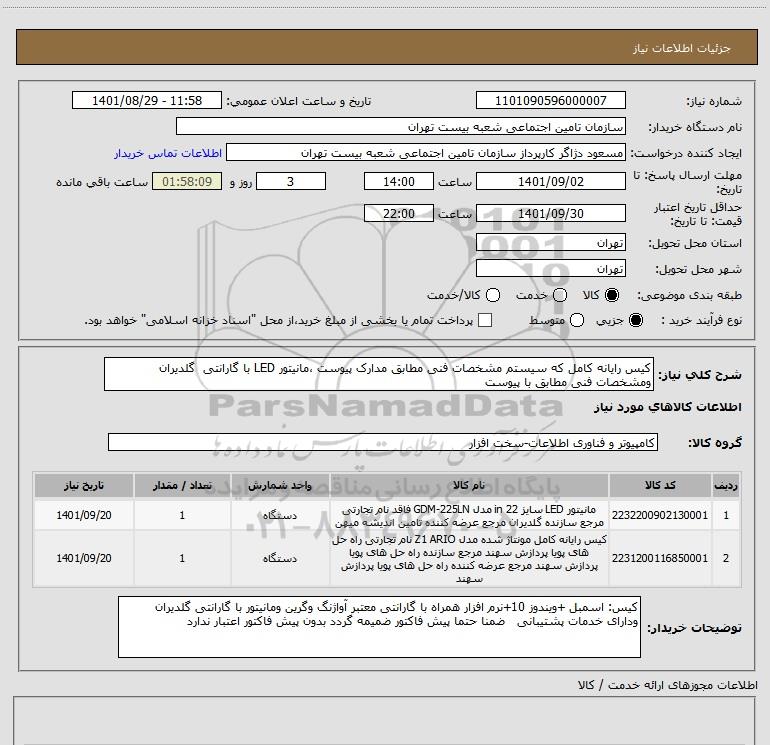Click the اطلاعات مجوزهای ارائه خدمت / کالا heading
This screenshot has width=770, height=745.
(x=667, y=685)
